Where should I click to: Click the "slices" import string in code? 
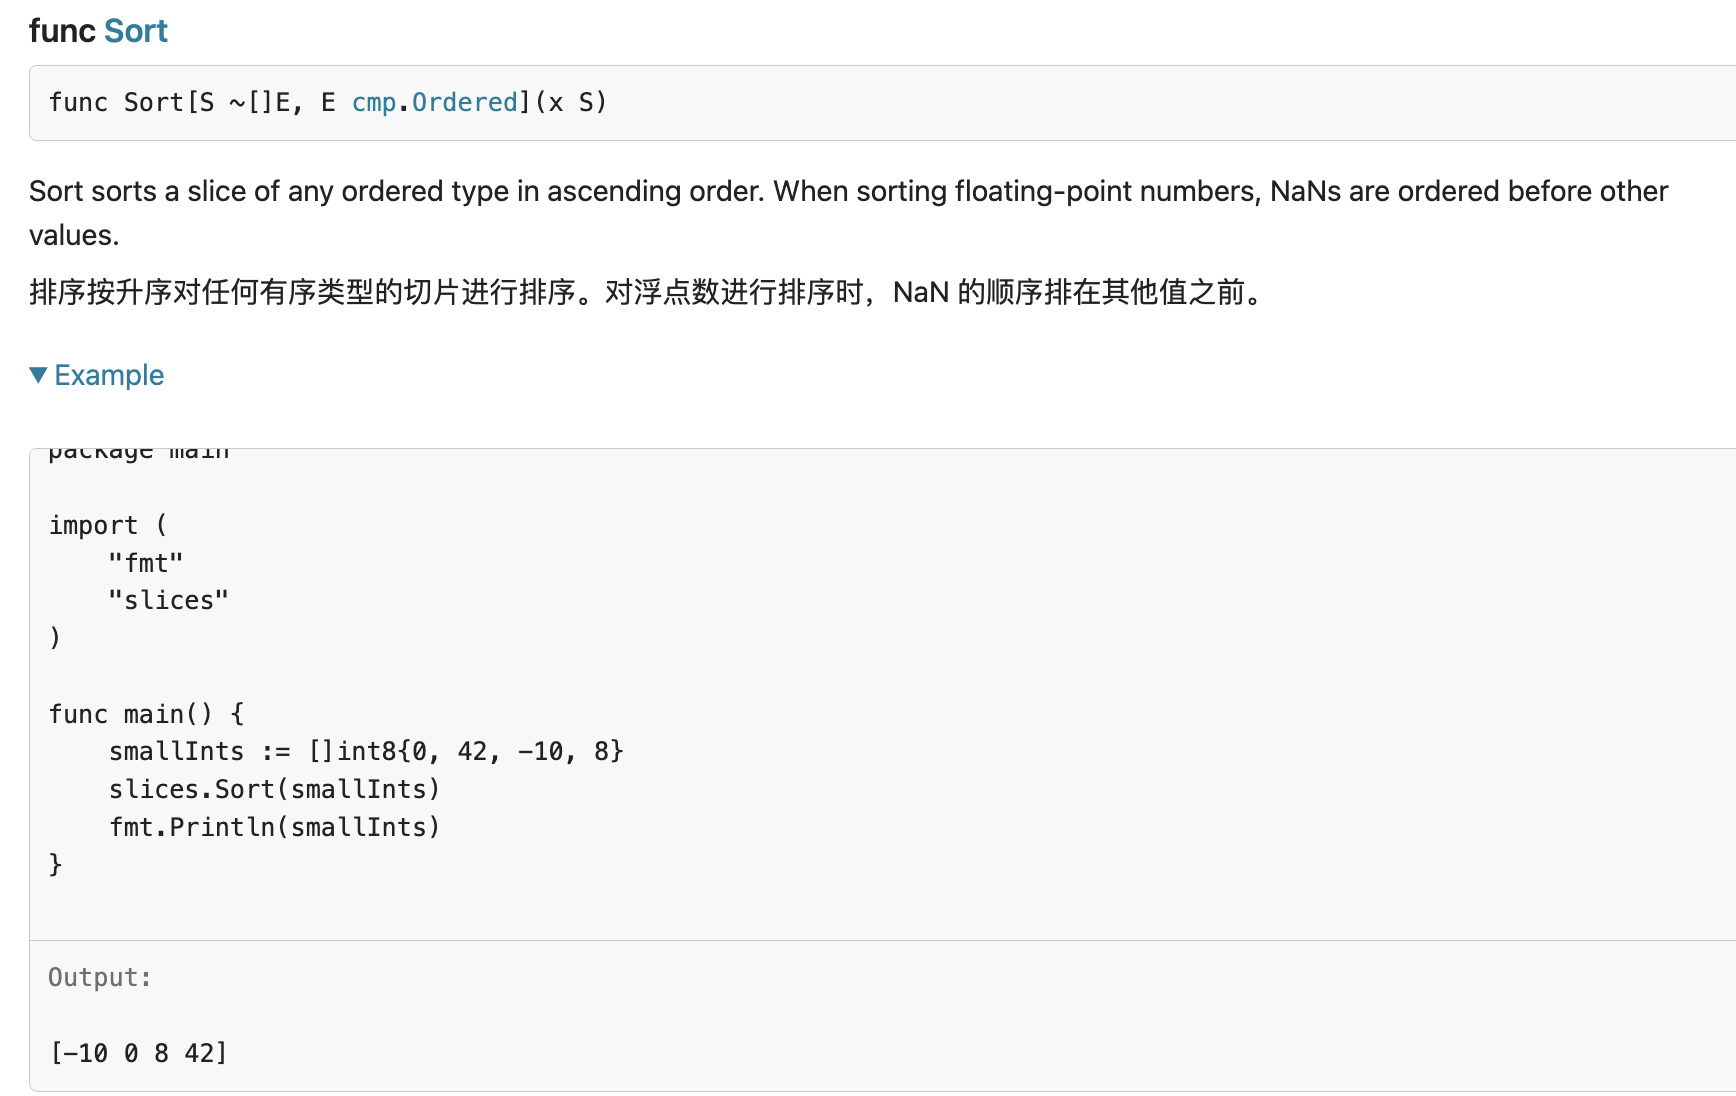coord(168,600)
